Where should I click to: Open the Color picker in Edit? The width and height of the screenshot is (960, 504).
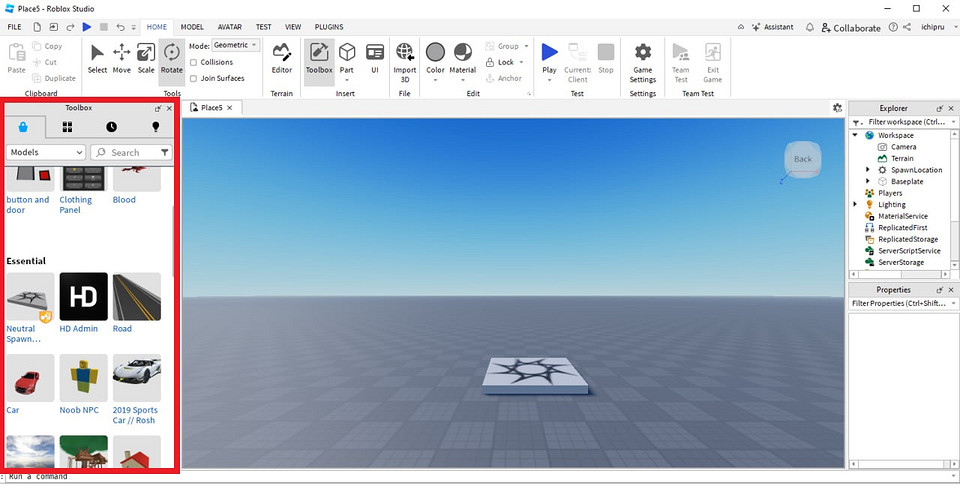point(435,58)
